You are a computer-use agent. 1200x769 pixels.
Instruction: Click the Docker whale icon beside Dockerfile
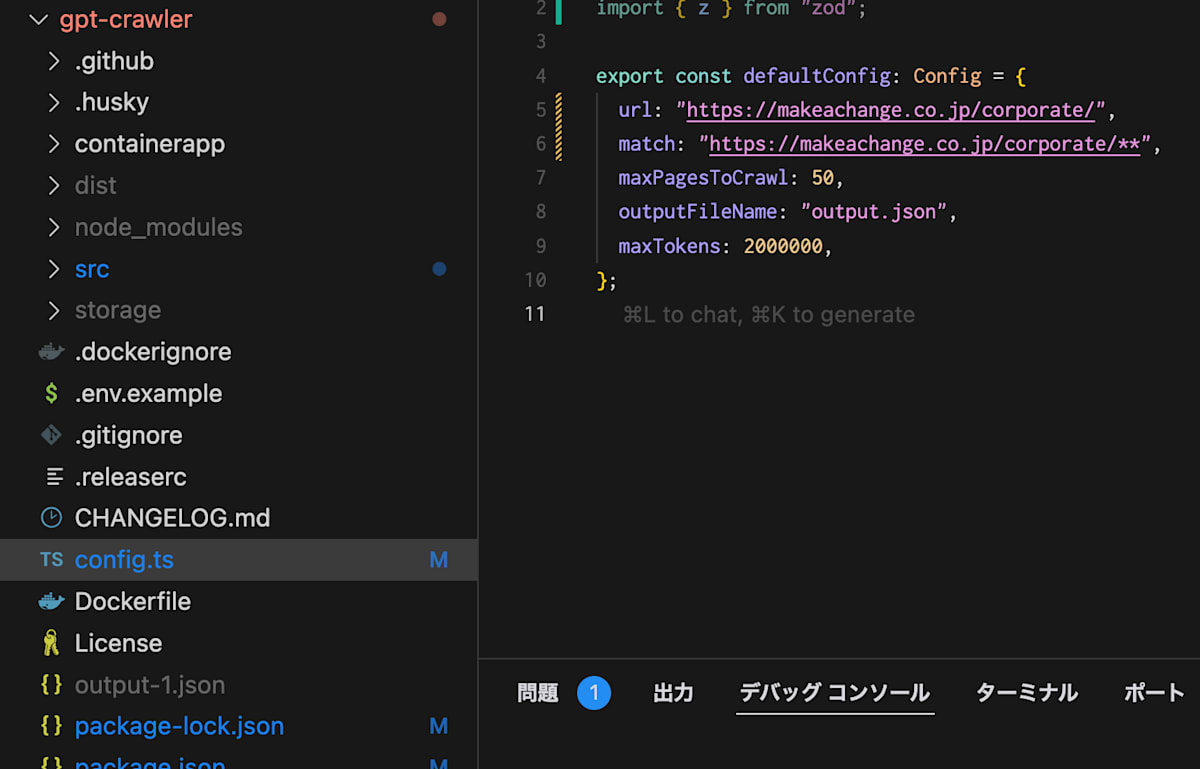click(x=51, y=601)
